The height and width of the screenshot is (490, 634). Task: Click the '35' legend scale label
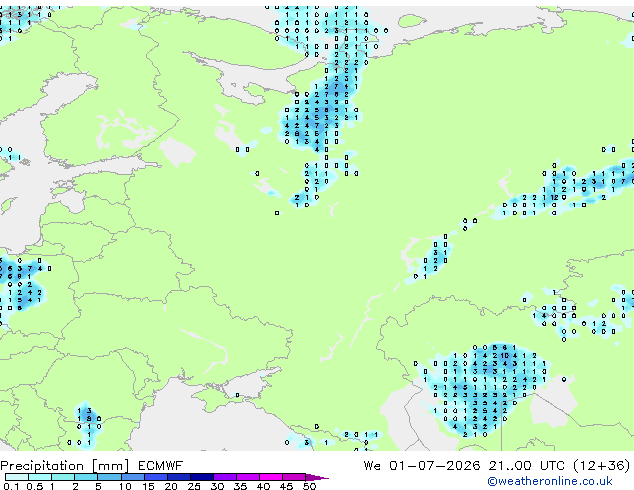pyautogui.click(x=240, y=486)
